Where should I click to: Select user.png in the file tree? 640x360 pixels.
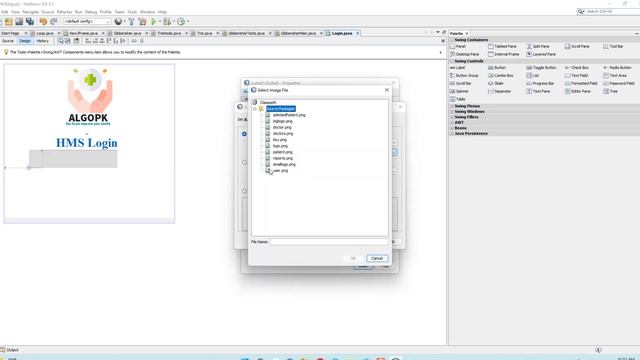280,171
